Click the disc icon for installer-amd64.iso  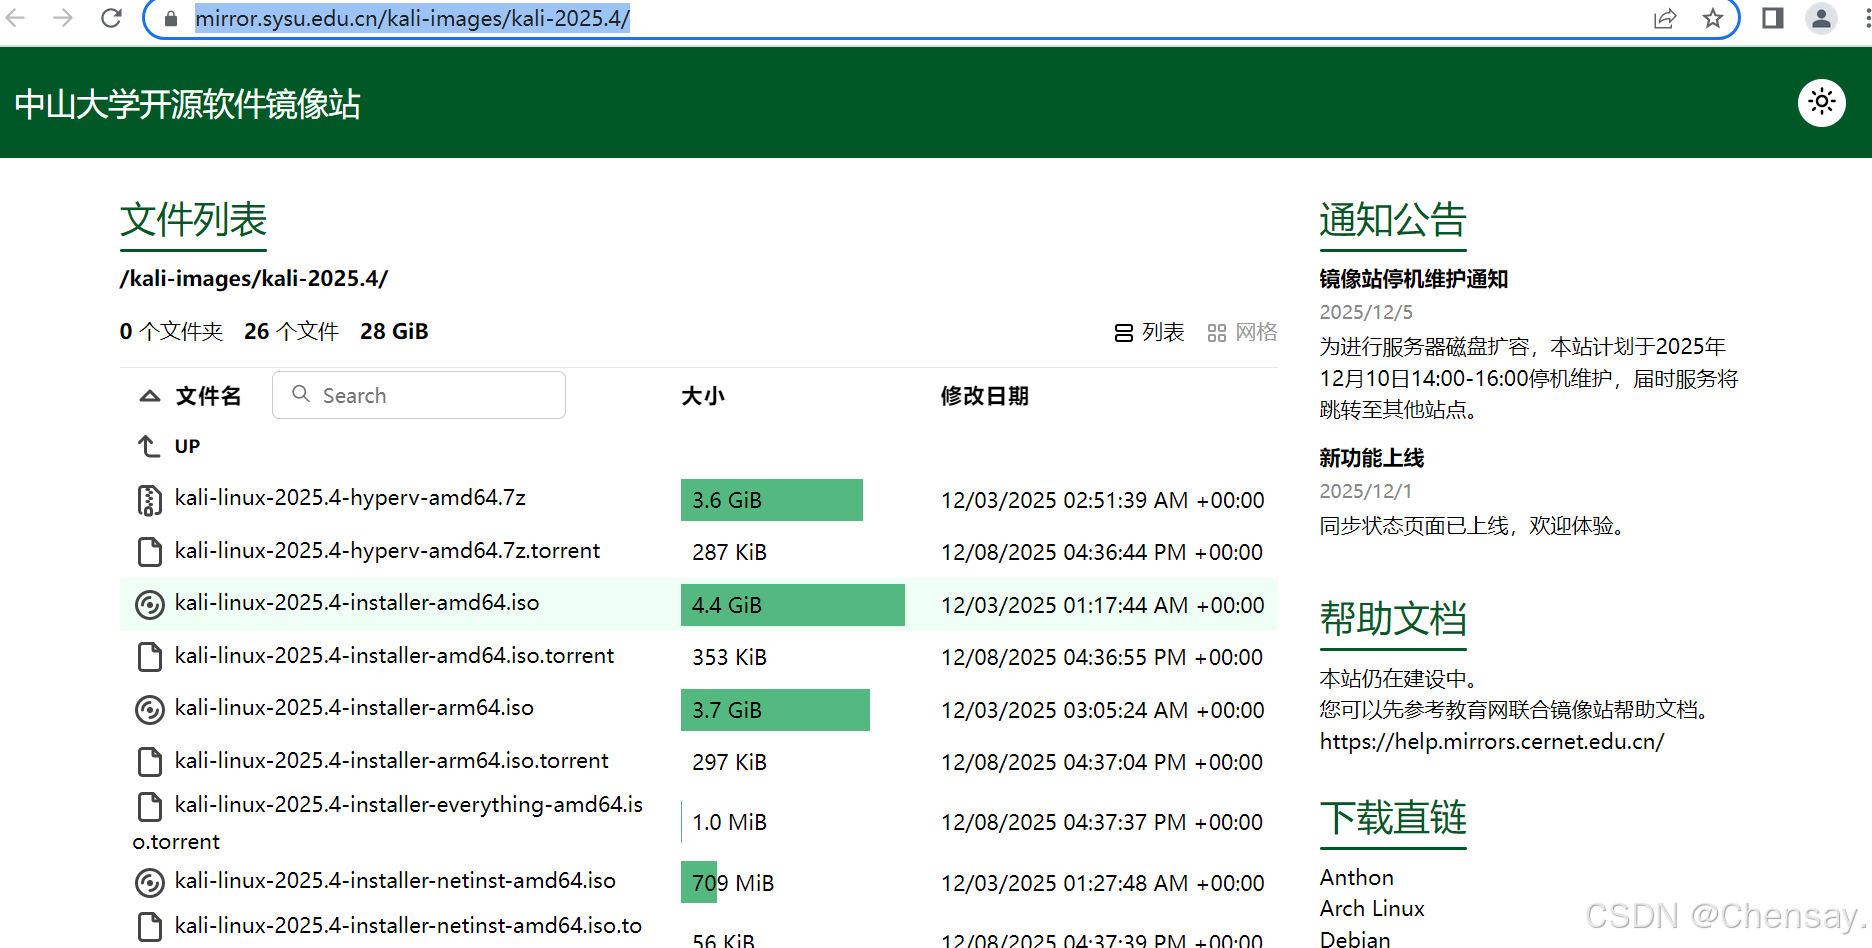149,604
